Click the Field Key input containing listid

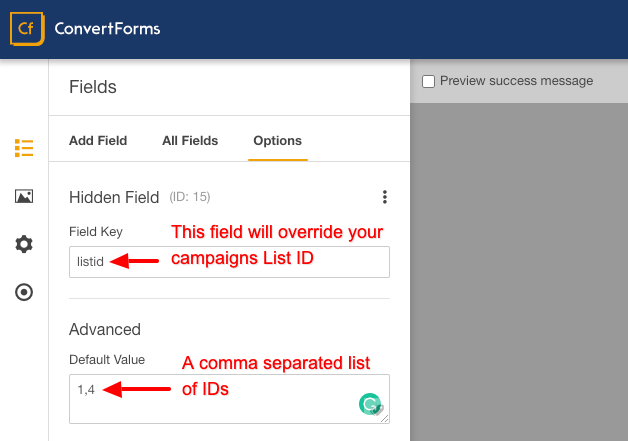tap(229, 262)
